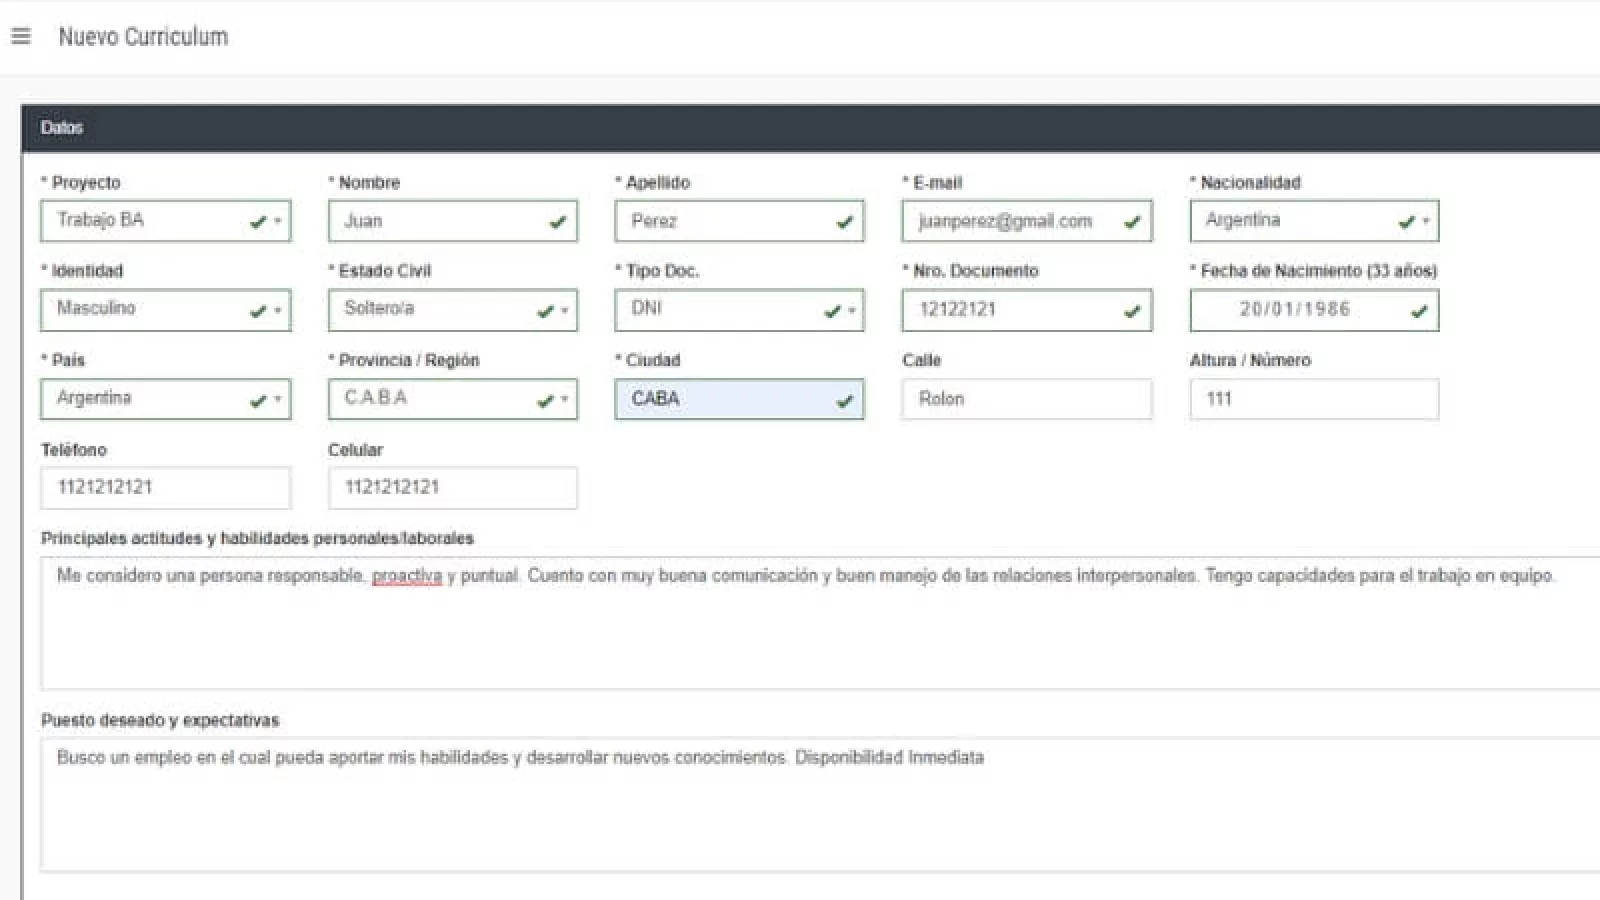This screenshot has height=900, width=1600.
Task: Open the hamburger menu icon
Action: (x=21, y=37)
